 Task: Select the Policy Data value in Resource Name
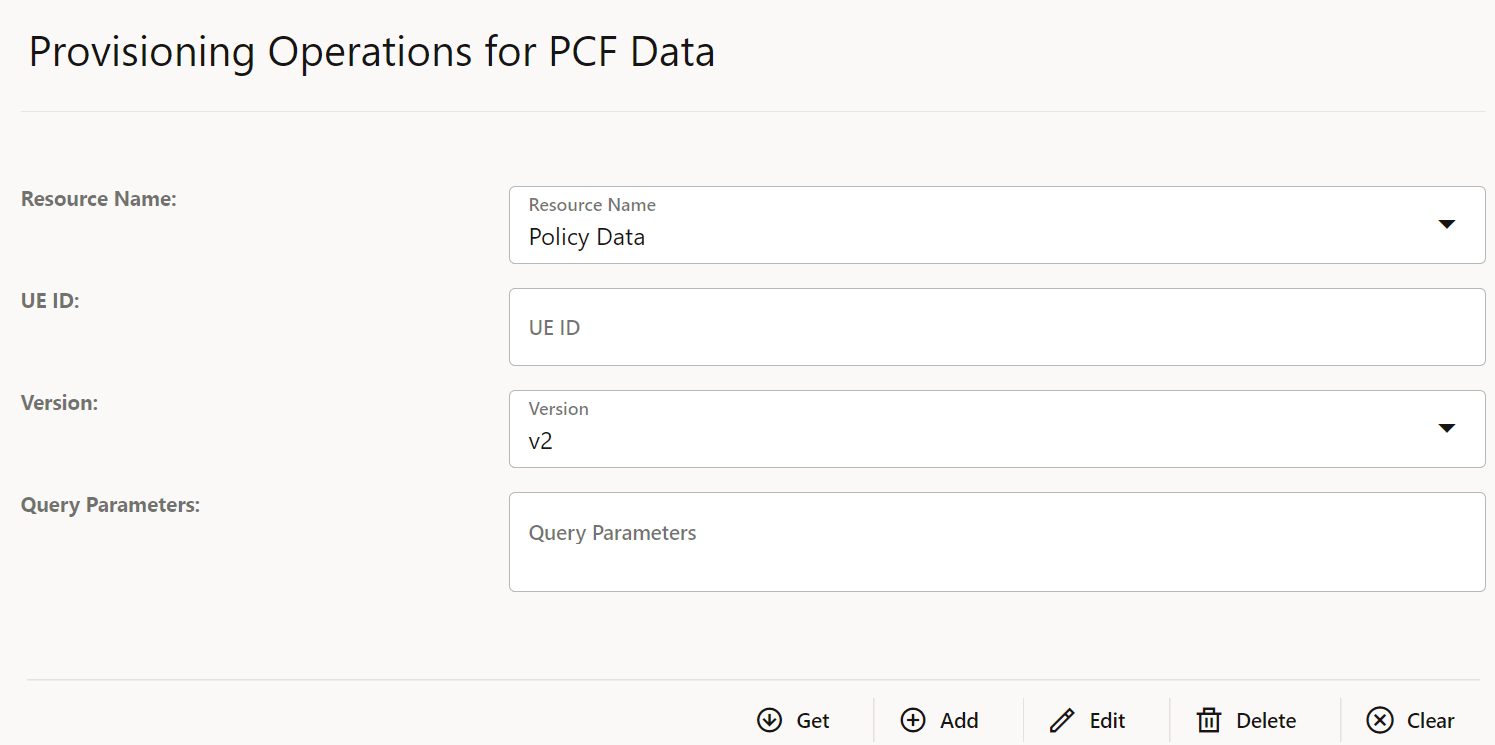(586, 237)
